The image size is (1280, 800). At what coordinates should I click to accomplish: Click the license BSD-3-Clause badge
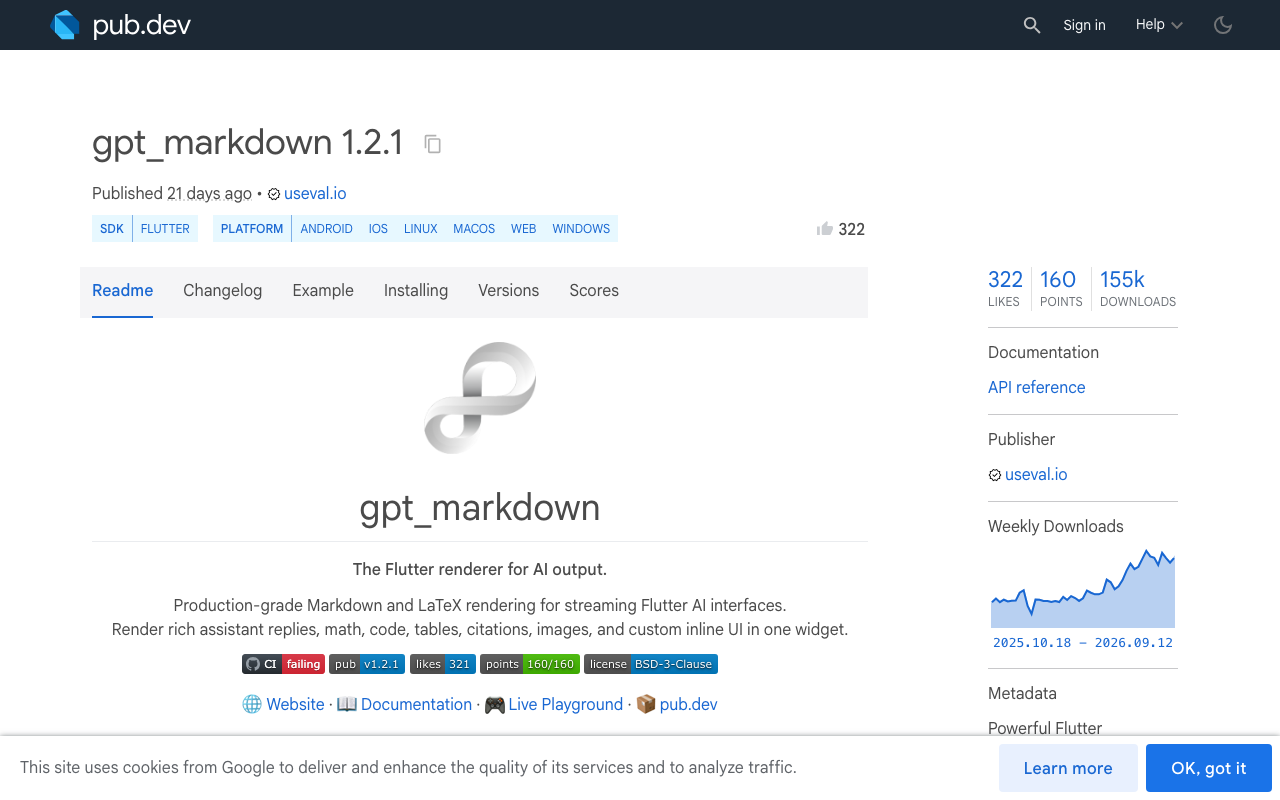point(651,664)
